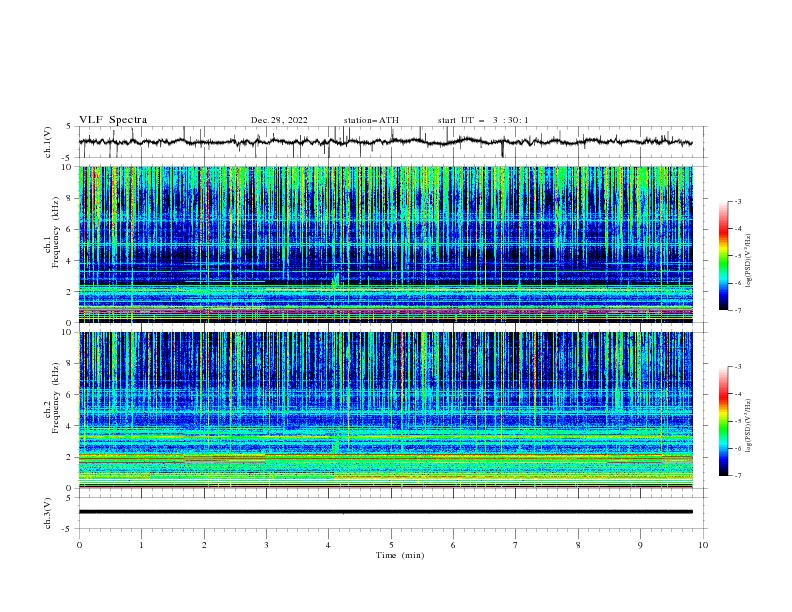Click the time axis tick label "5"
Viewport: 792px width, 612px height.
[391, 545]
